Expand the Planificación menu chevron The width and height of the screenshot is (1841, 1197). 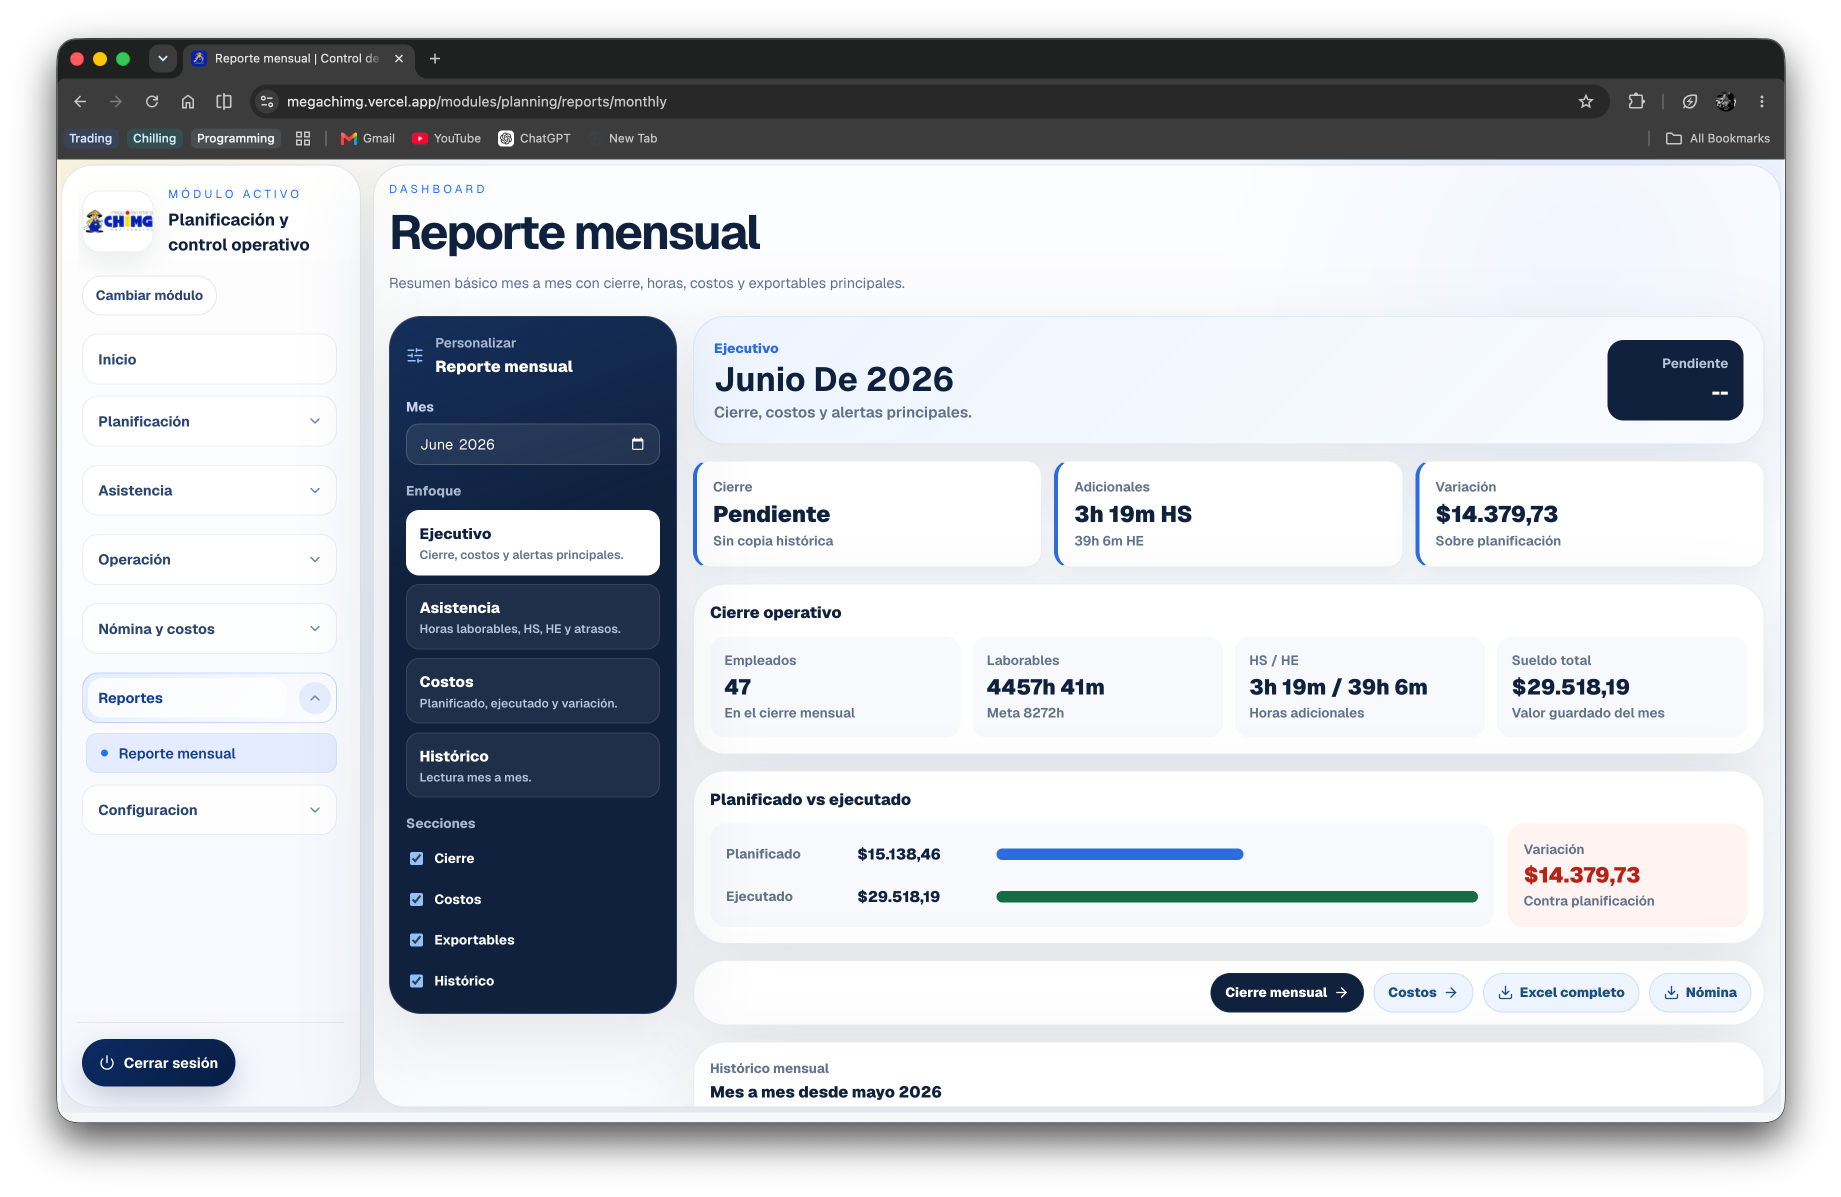click(315, 421)
